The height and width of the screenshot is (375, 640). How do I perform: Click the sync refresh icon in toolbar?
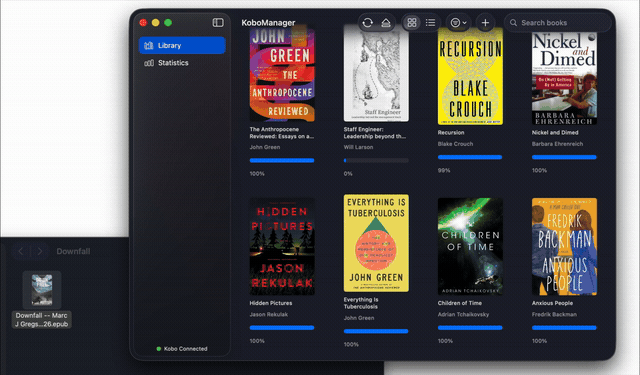click(x=367, y=23)
